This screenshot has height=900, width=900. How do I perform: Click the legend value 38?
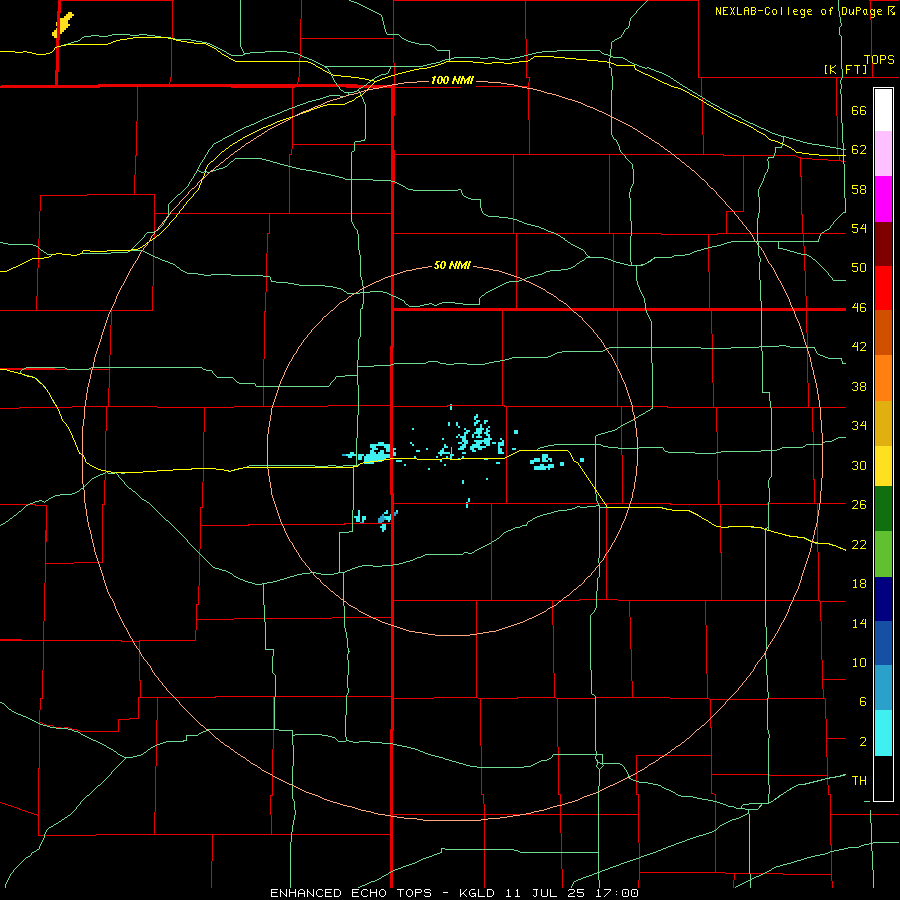point(859,386)
